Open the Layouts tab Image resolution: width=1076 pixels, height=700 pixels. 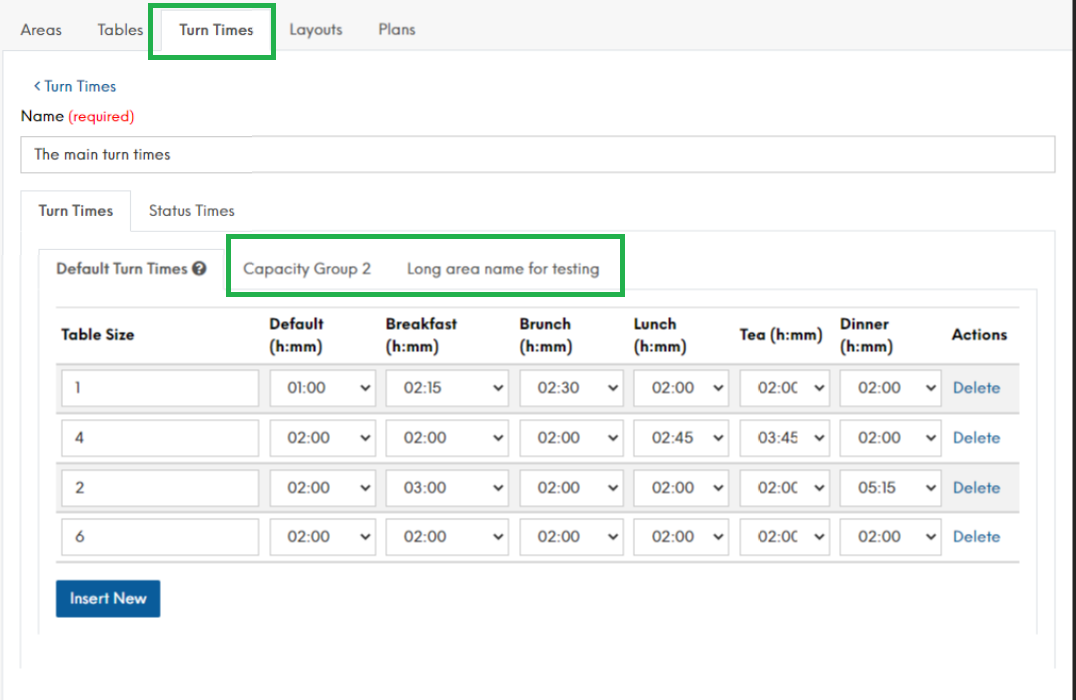click(x=316, y=30)
